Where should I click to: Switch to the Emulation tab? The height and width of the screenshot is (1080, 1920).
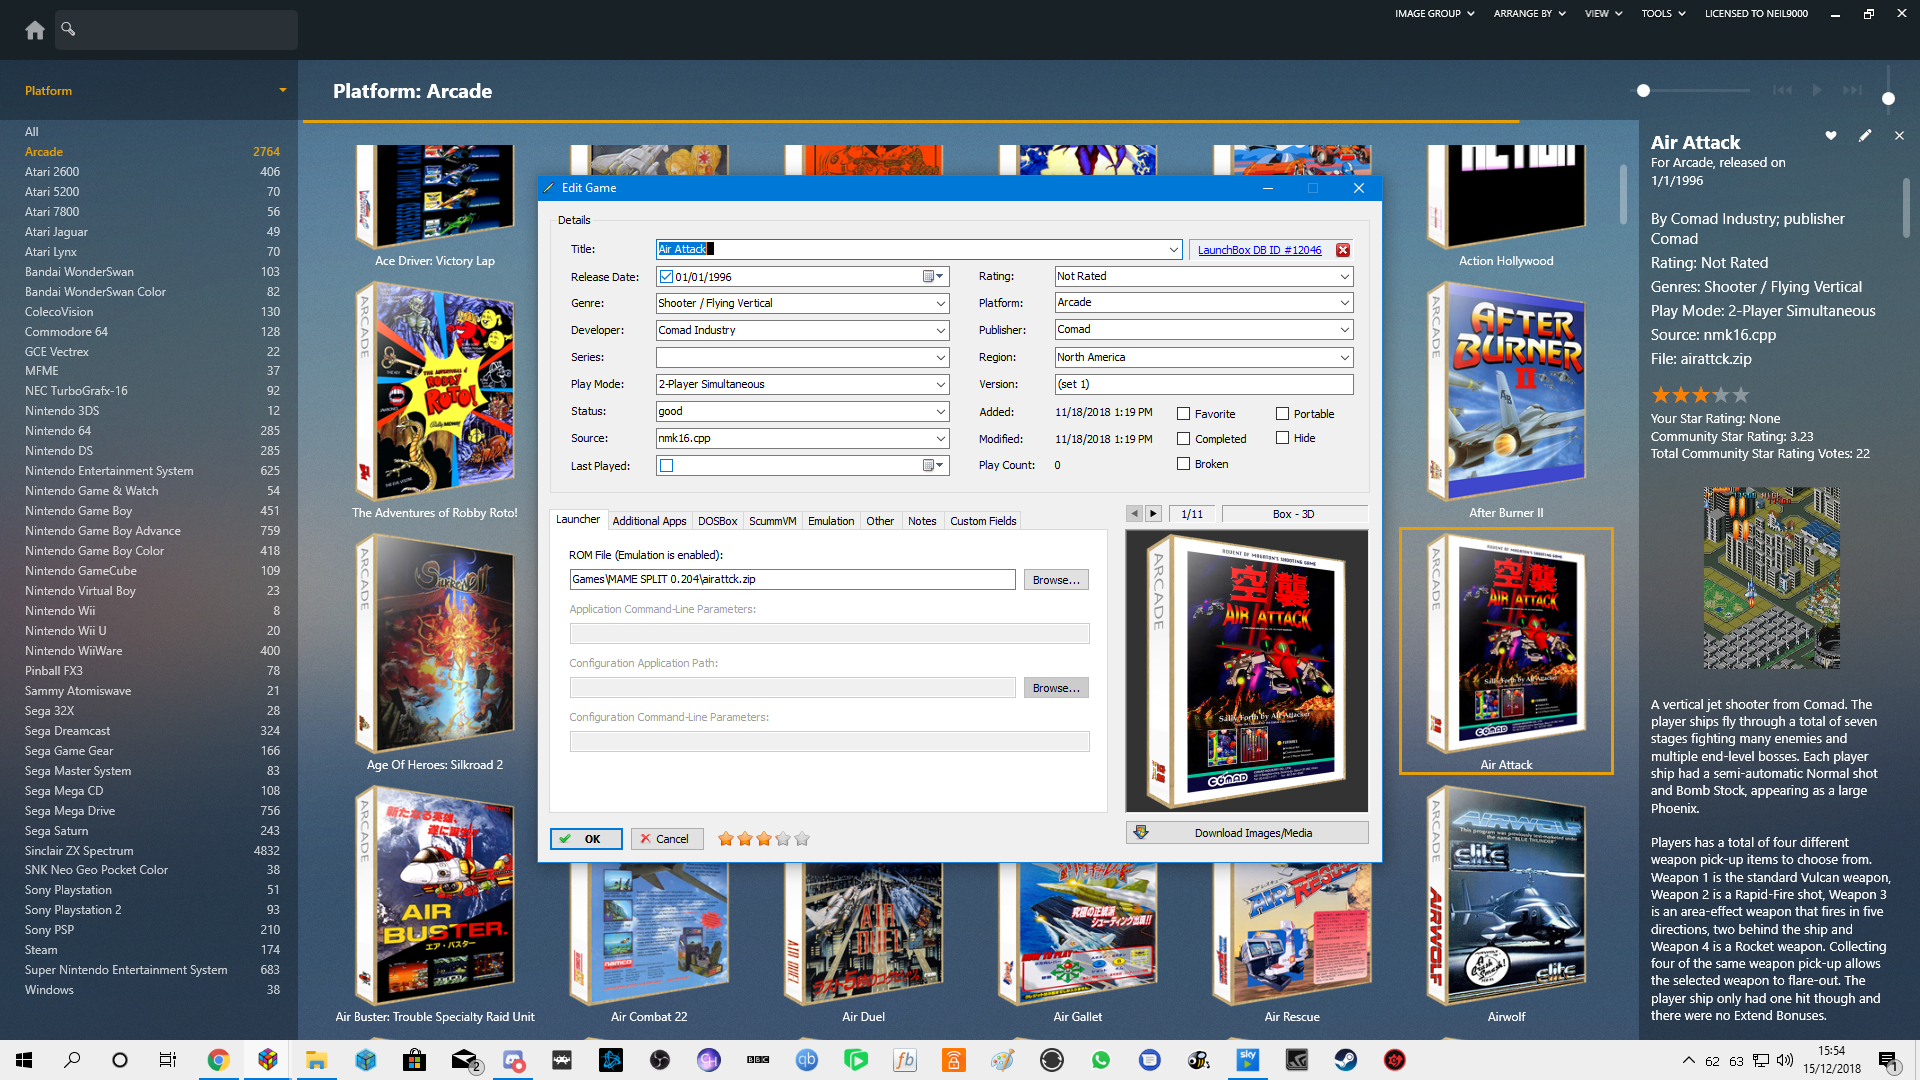tap(831, 521)
